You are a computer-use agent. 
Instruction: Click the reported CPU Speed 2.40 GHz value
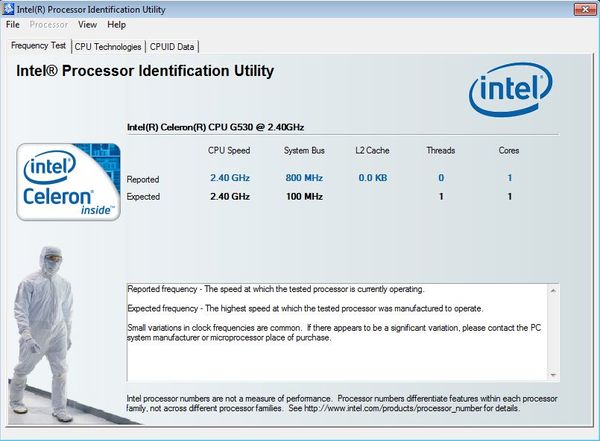tap(228, 179)
